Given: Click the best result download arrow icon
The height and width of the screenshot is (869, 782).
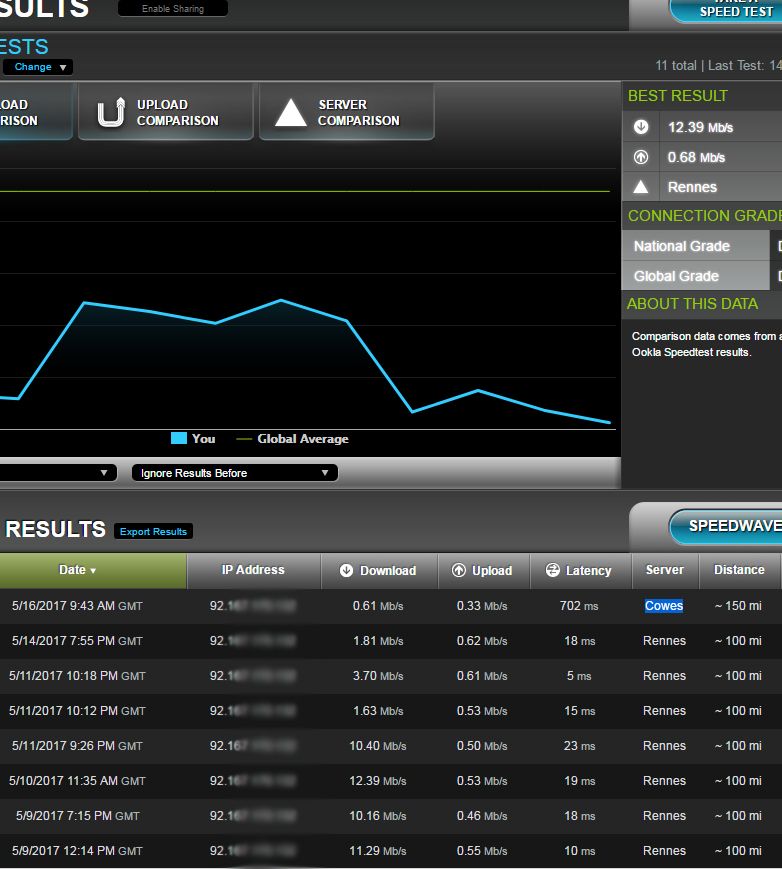Looking at the screenshot, I should click(641, 127).
